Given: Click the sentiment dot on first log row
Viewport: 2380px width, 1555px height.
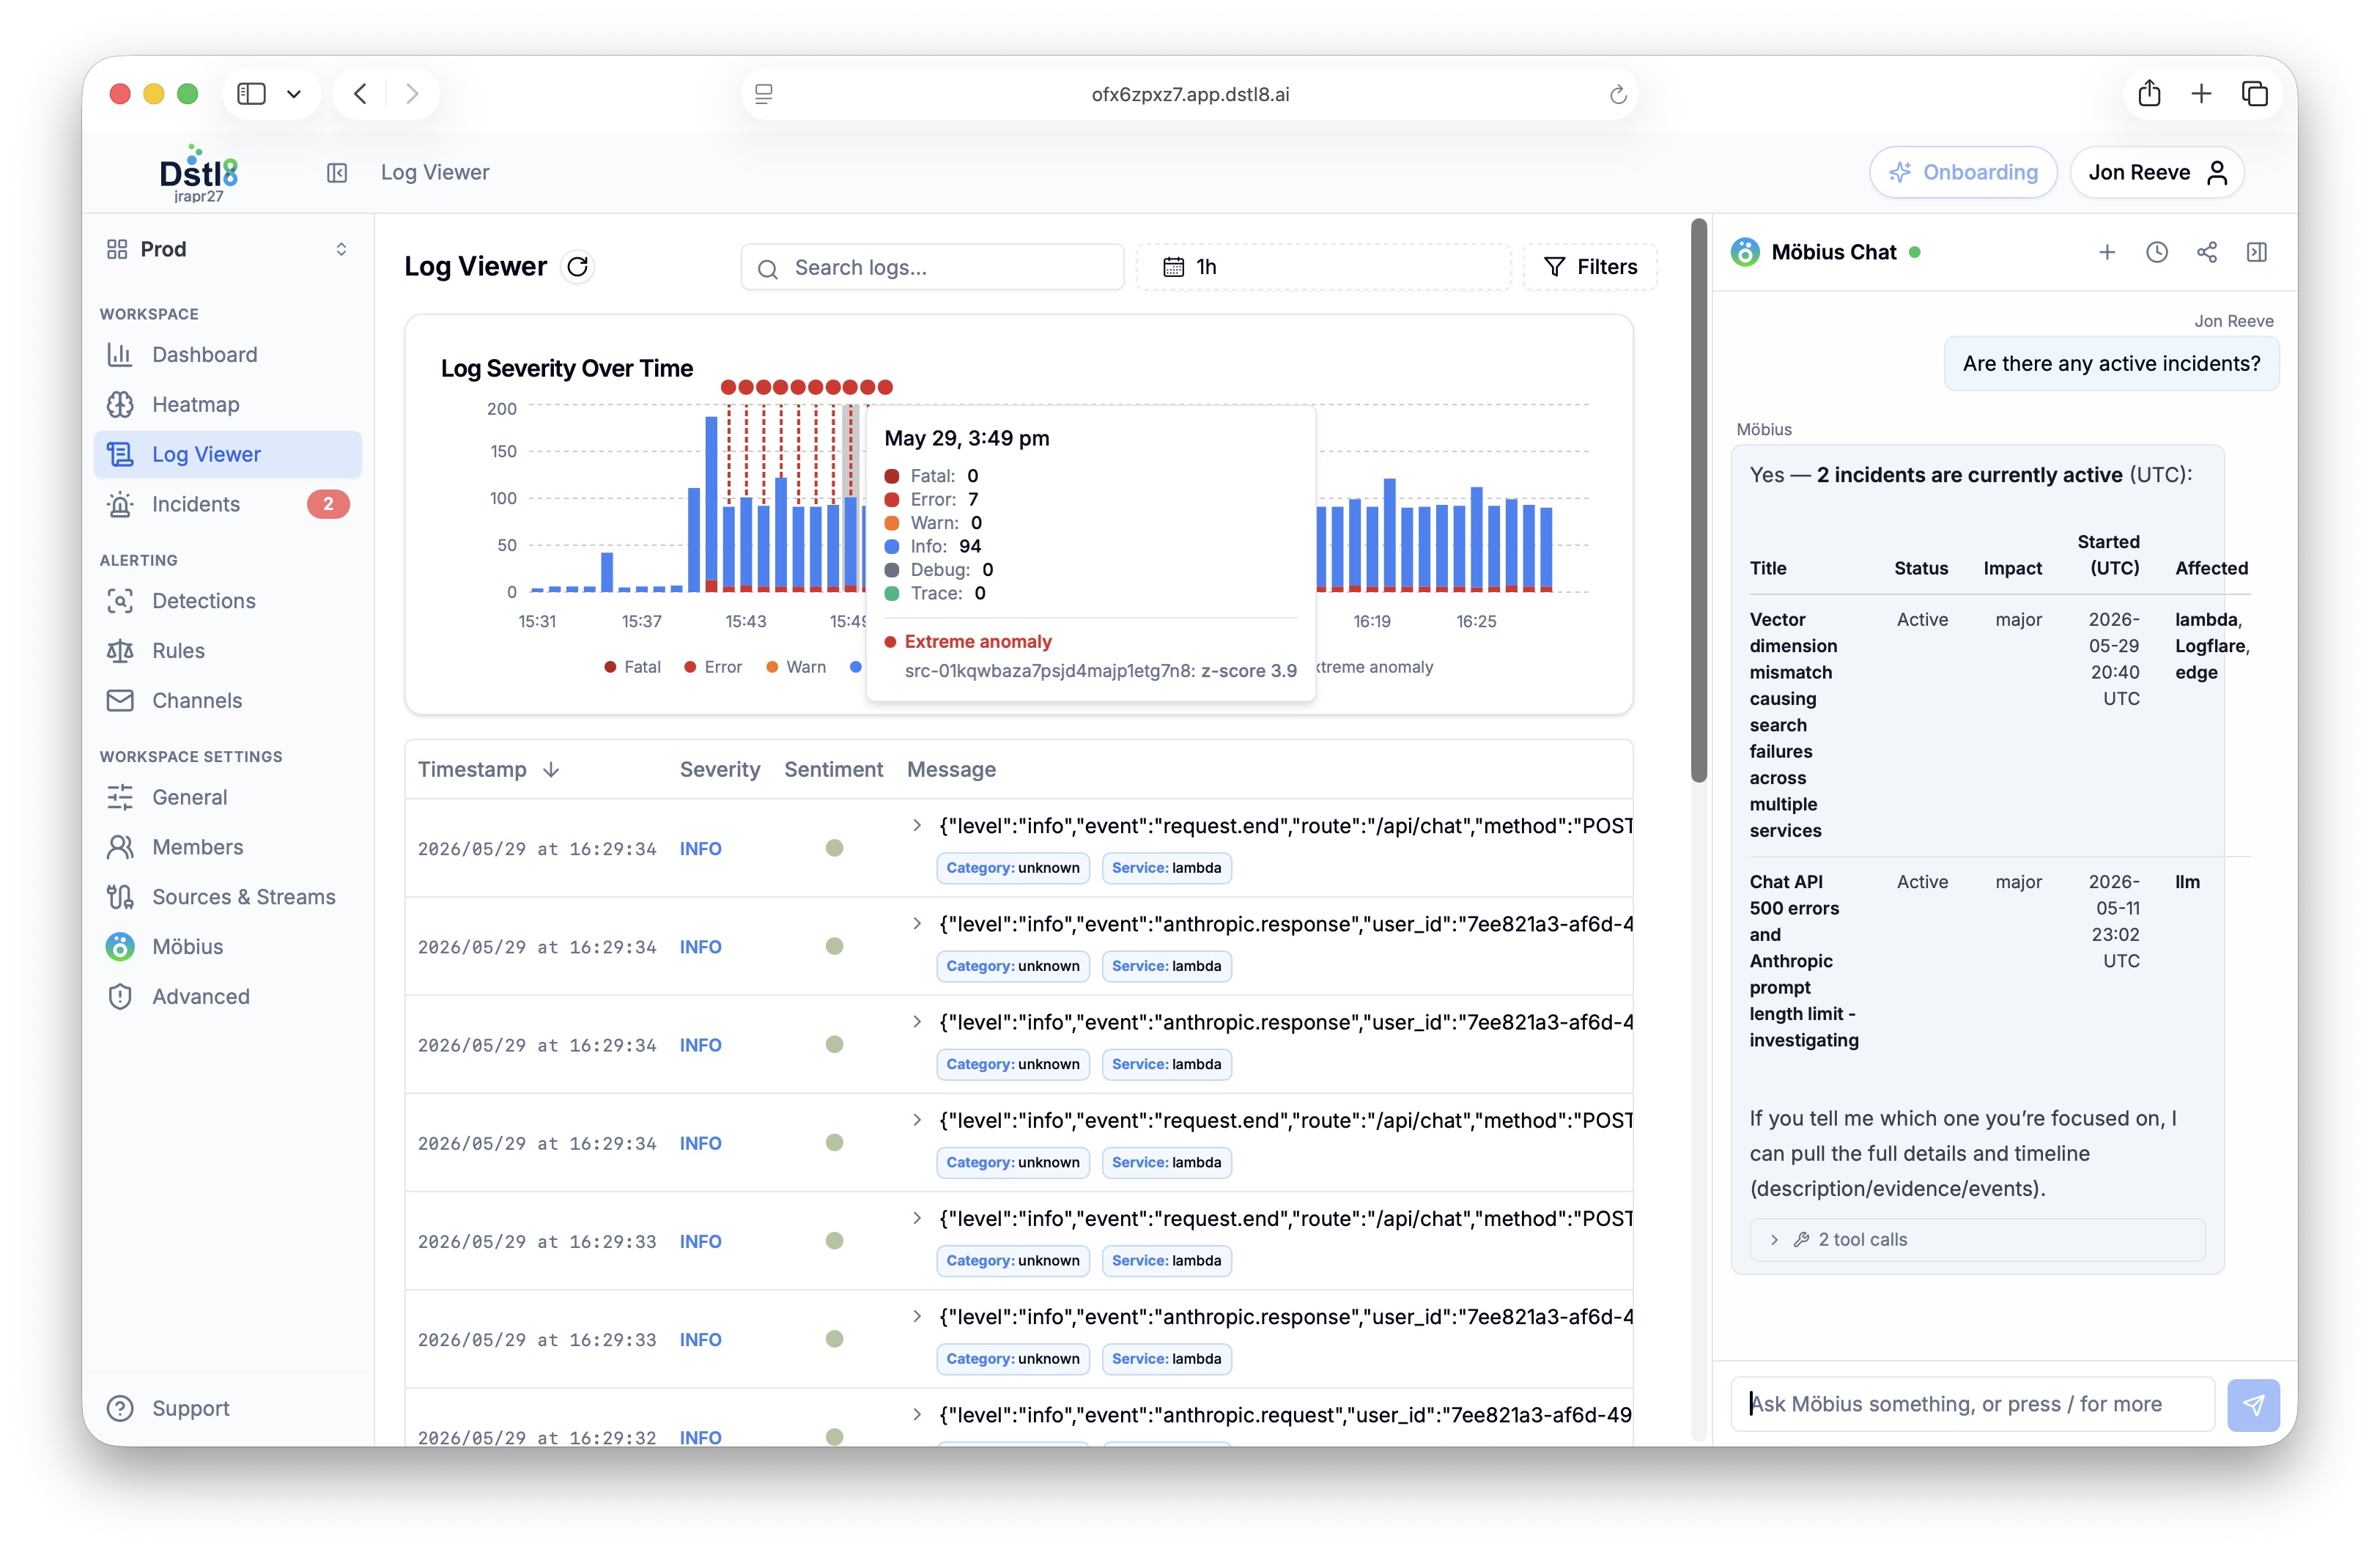Looking at the screenshot, I should point(834,848).
